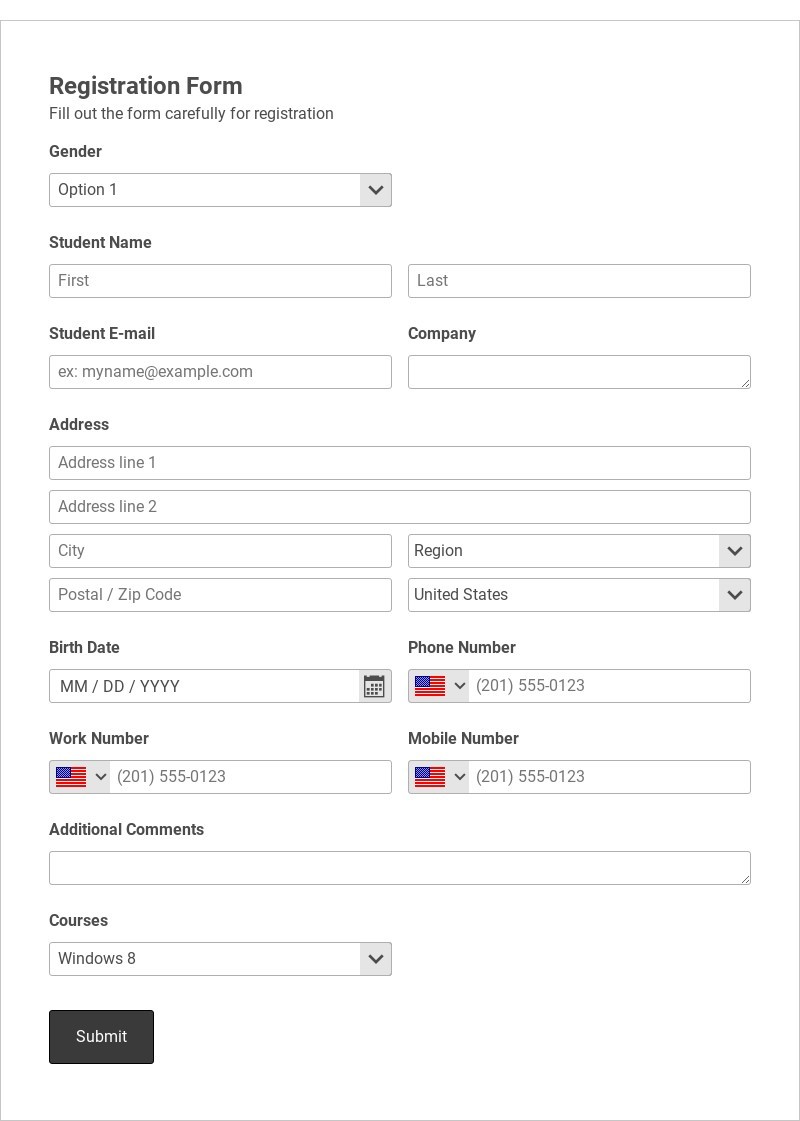Open the United States country dropdown
The width and height of the screenshot is (800, 1121).
579,595
